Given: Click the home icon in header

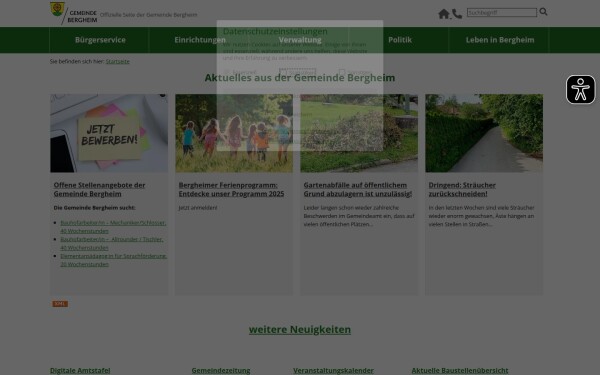Looking at the screenshot, I should 443,14.
